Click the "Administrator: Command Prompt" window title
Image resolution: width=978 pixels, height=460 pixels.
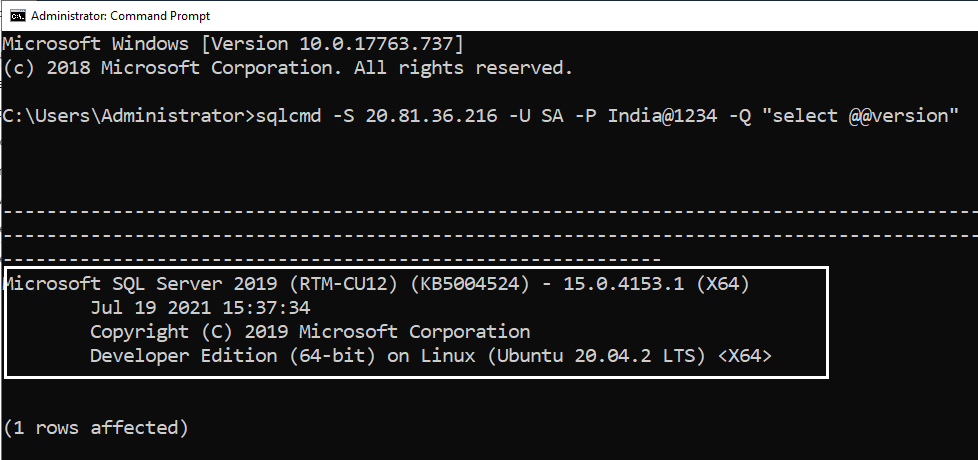click(x=119, y=16)
